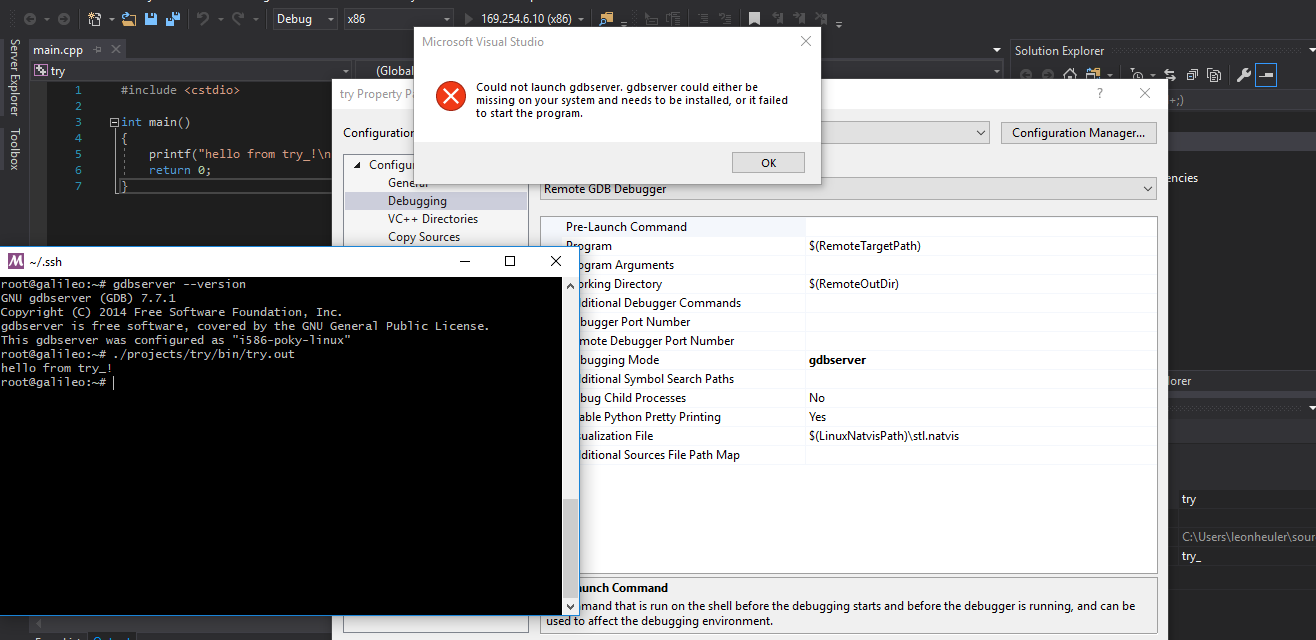
Task: Click the Undo icon in the toolbar
Action: (205, 18)
